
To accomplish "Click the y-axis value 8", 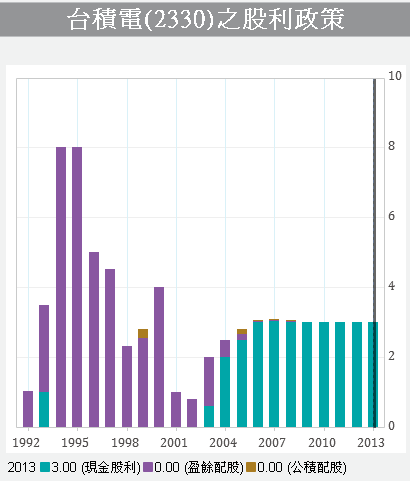I will click(391, 146).
